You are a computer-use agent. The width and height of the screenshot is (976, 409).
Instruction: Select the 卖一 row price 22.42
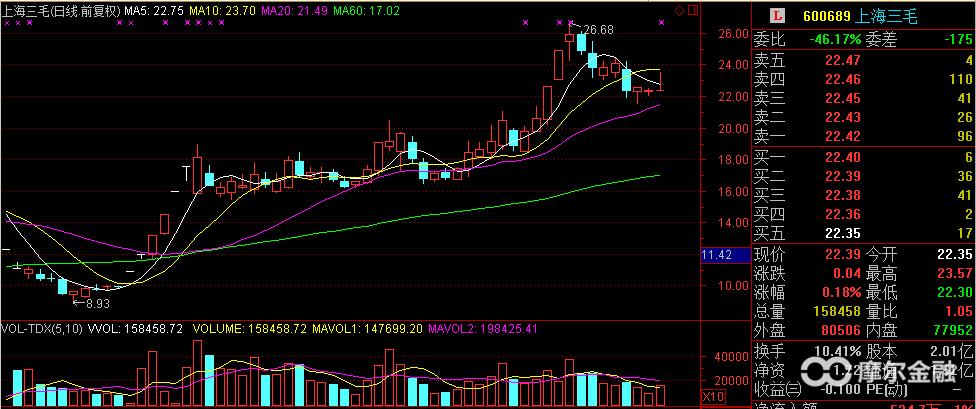click(844, 136)
